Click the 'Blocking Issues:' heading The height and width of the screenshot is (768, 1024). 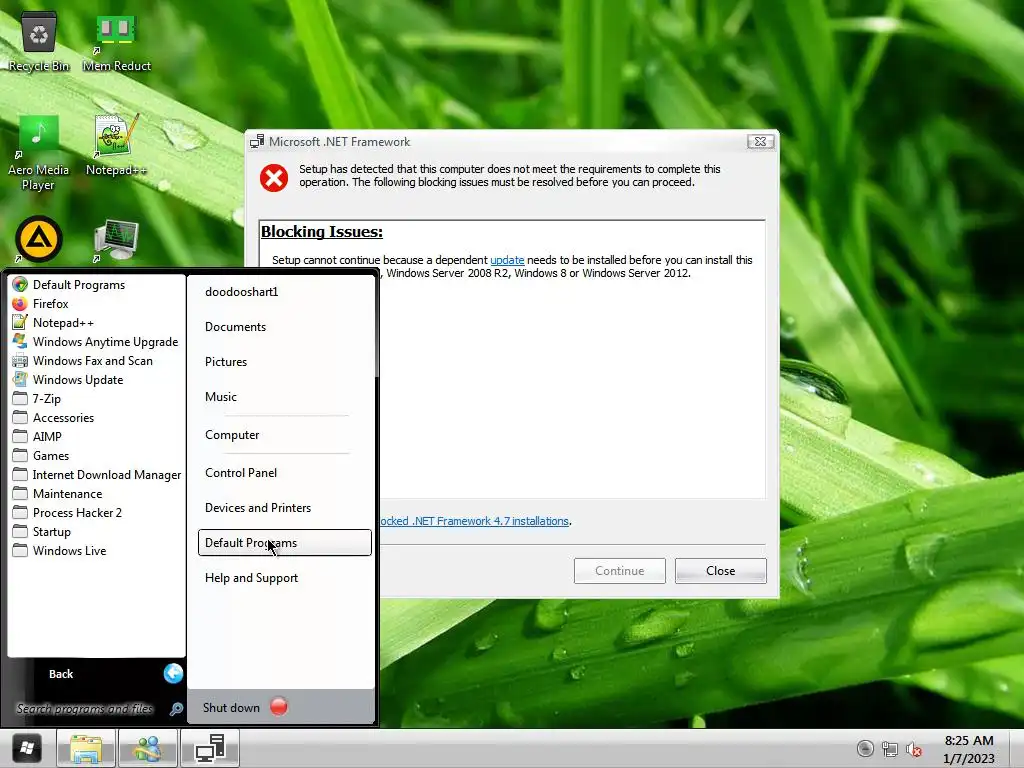pos(322,232)
